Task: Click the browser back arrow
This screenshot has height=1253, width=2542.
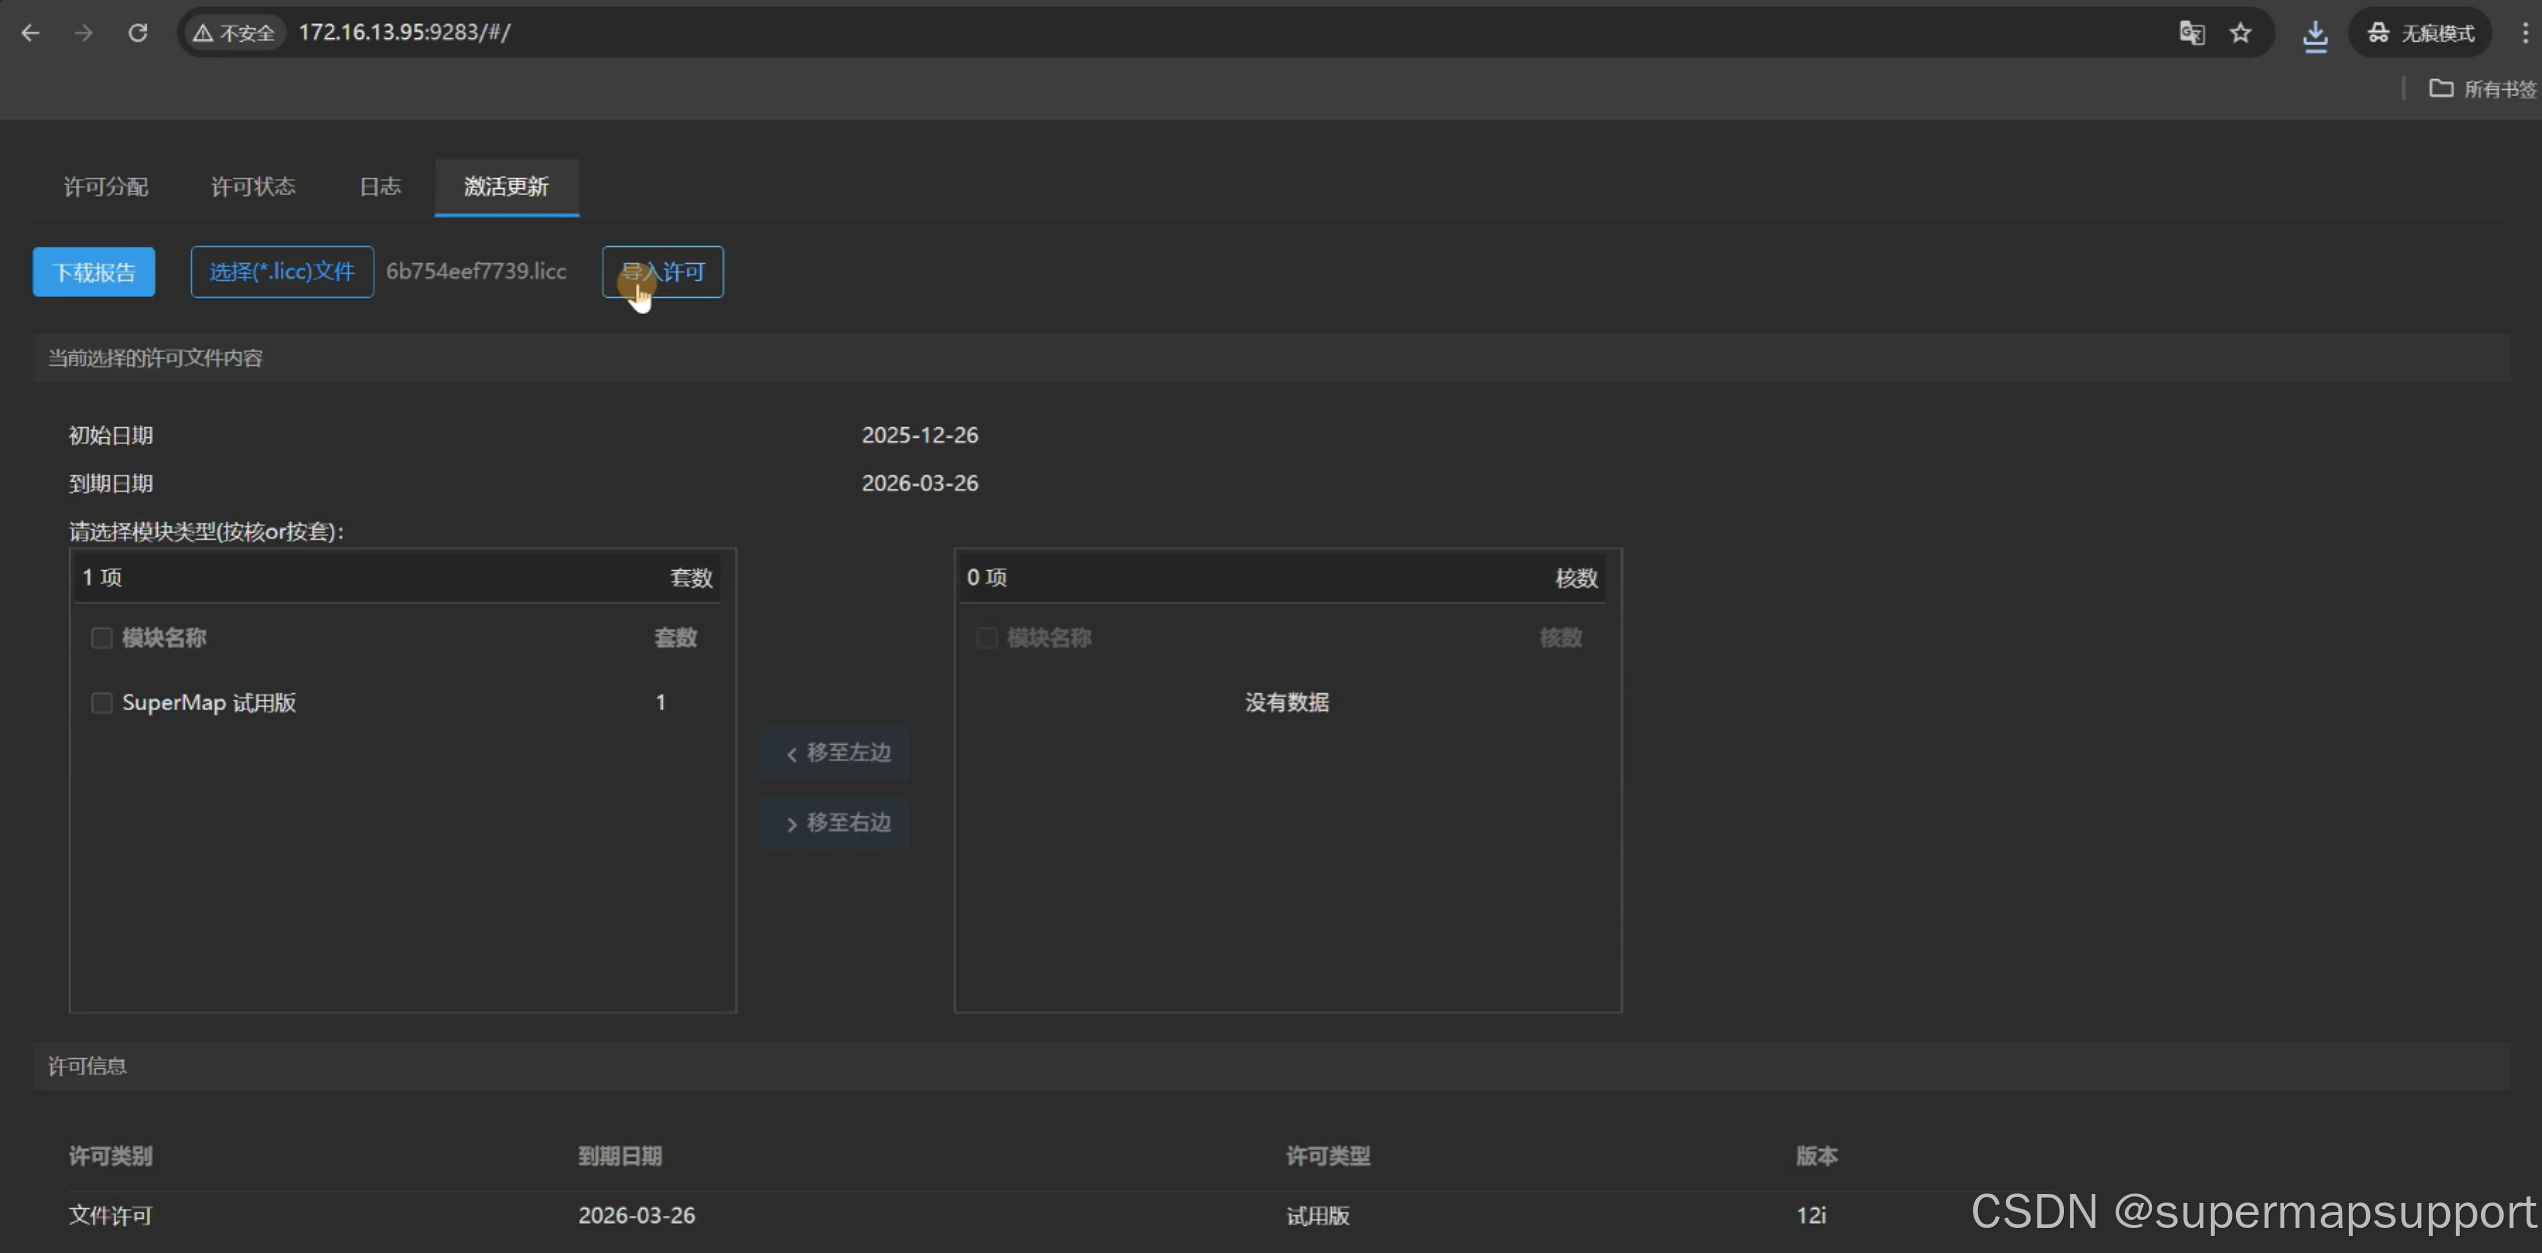Action: pos(30,32)
